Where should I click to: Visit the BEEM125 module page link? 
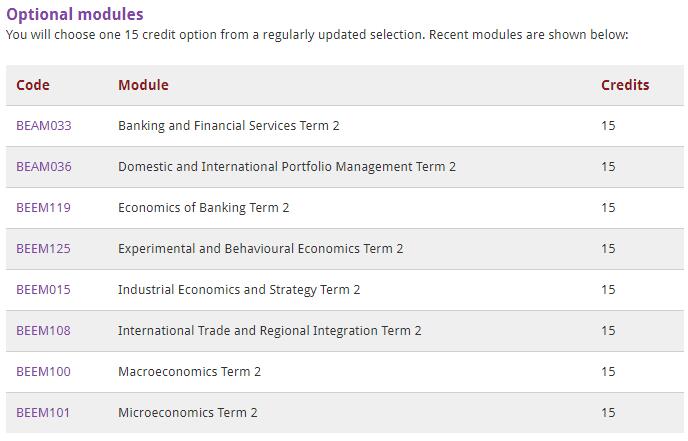(x=44, y=249)
